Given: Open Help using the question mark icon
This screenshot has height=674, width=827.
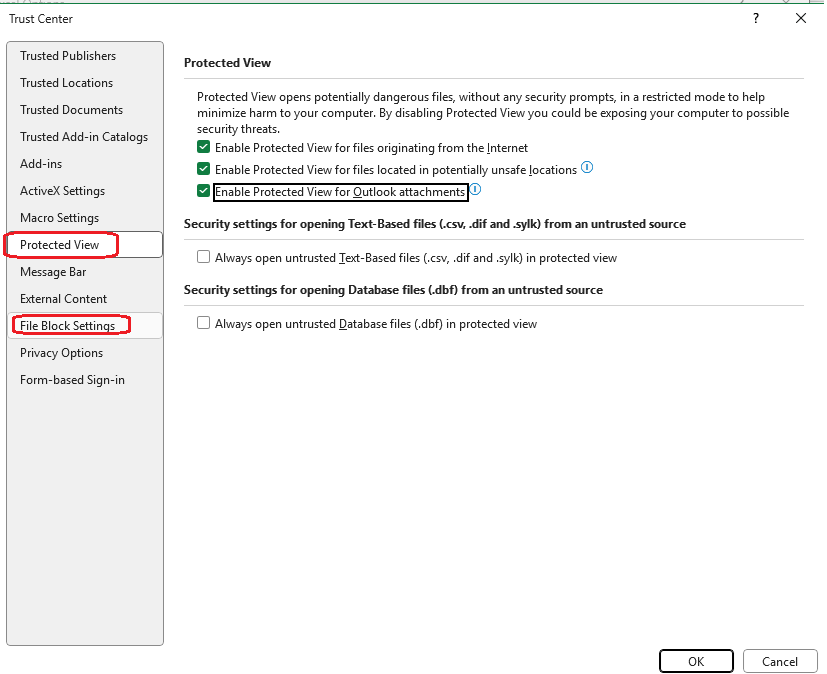Looking at the screenshot, I should click(755, 18).
